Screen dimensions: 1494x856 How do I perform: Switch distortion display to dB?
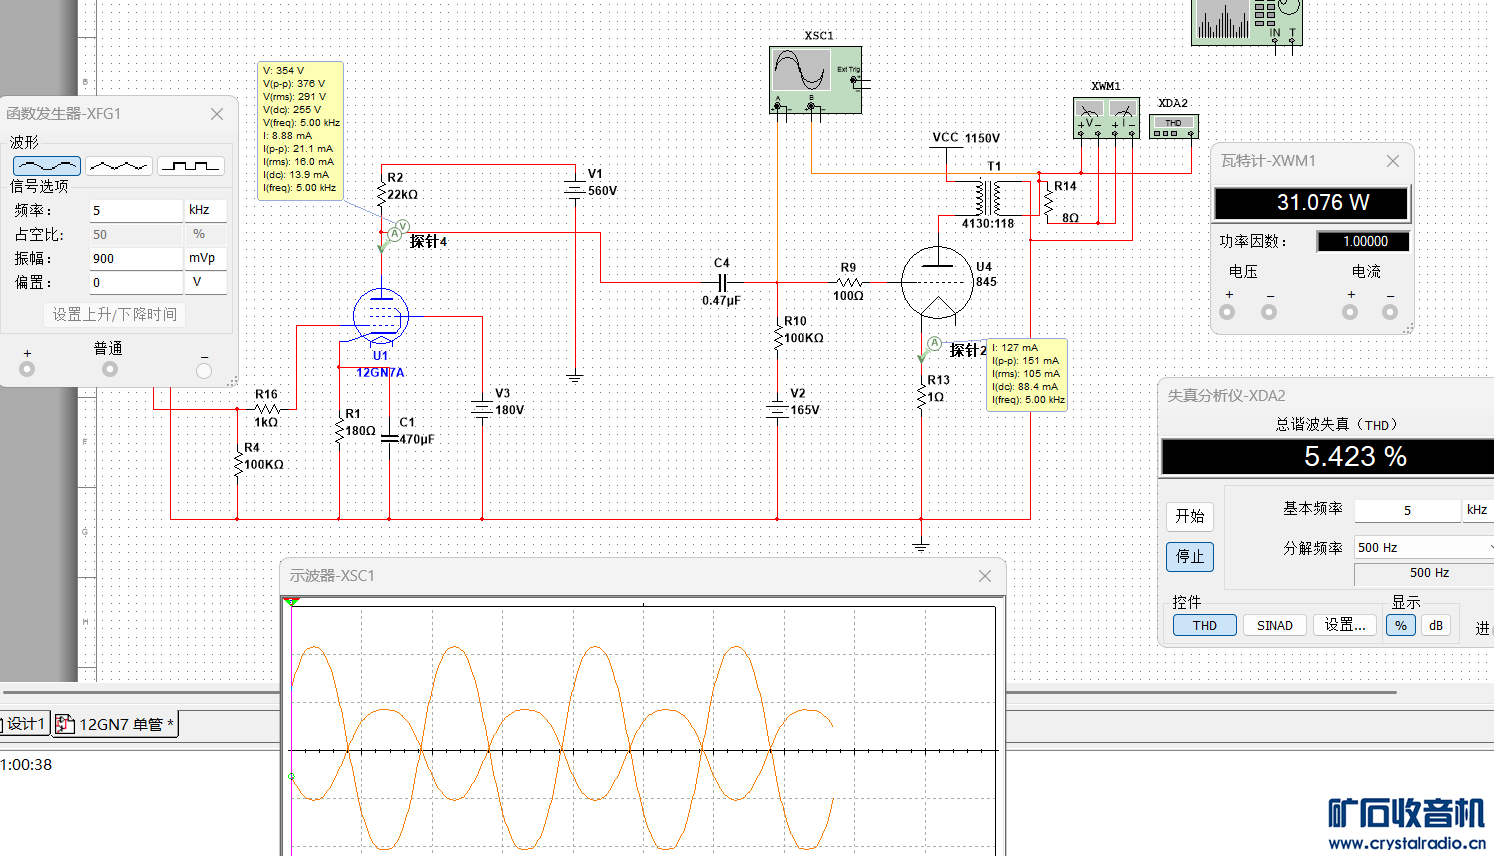1435,625
